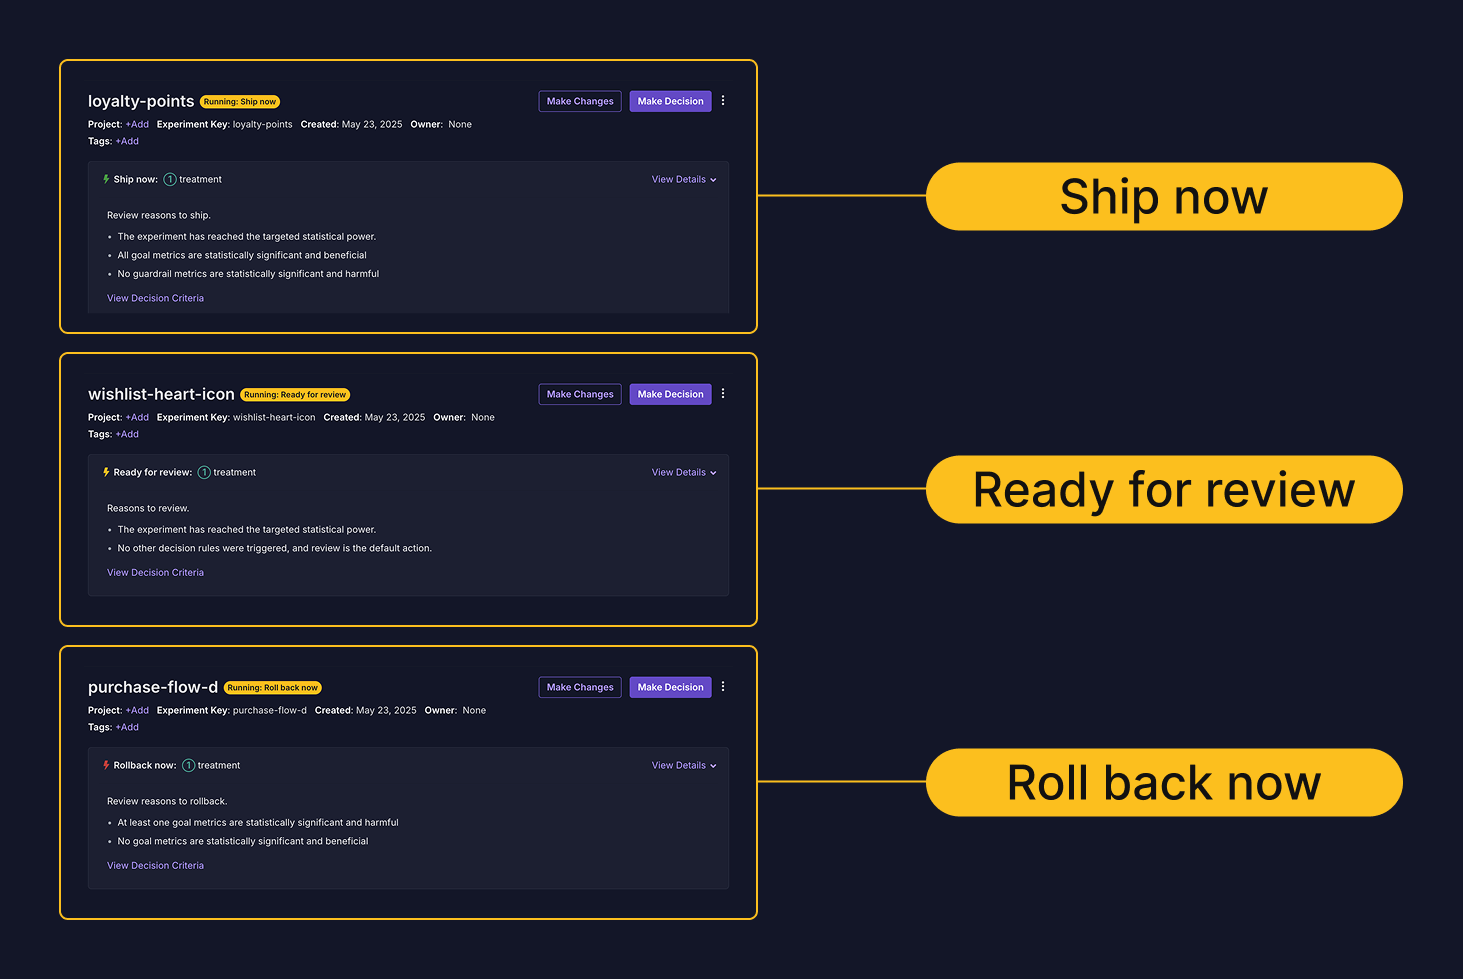This screenshot has width=1463, height=979.
Task: Open kebab menu for wishlist-heart-icon experiment
Action: pos(723,394)
